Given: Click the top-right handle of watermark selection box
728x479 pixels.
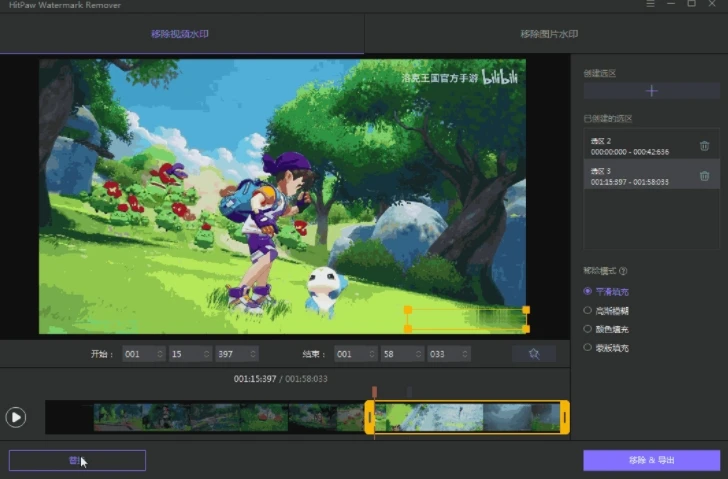Looking at the screenshot, I should 526,310.
